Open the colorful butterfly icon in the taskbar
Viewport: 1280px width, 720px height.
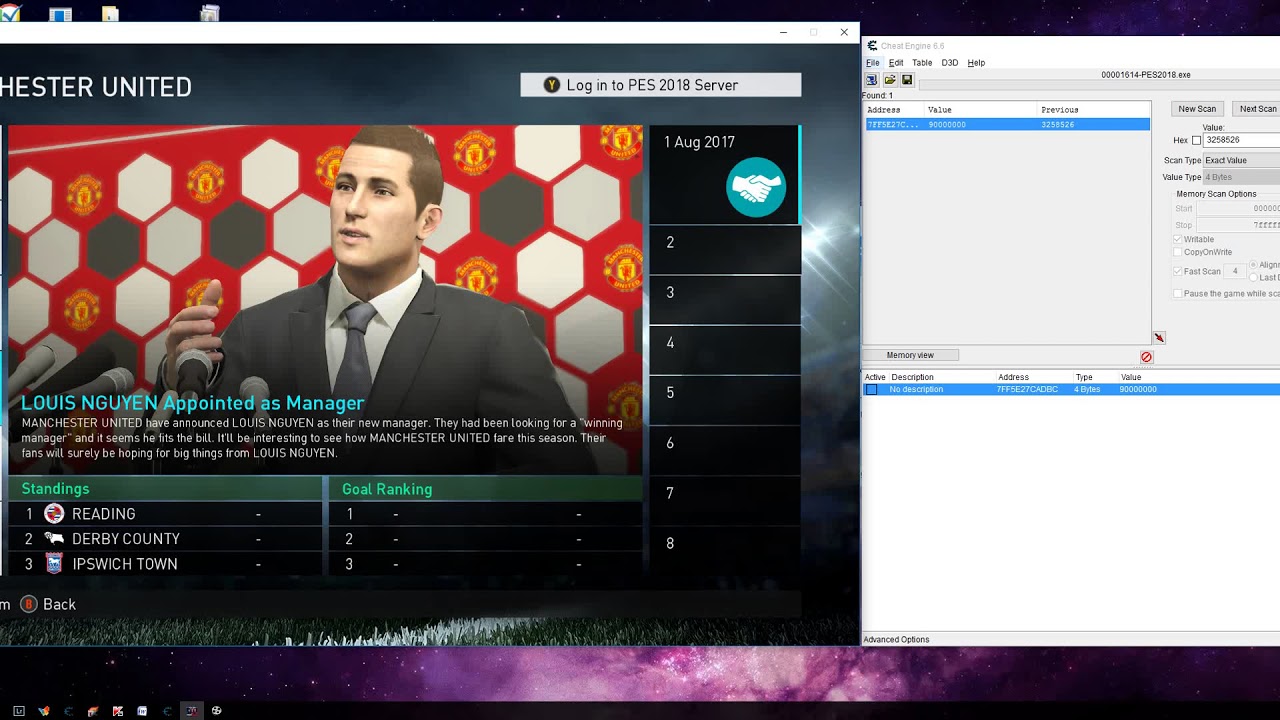pyautogui.click(x=43, y=711)
